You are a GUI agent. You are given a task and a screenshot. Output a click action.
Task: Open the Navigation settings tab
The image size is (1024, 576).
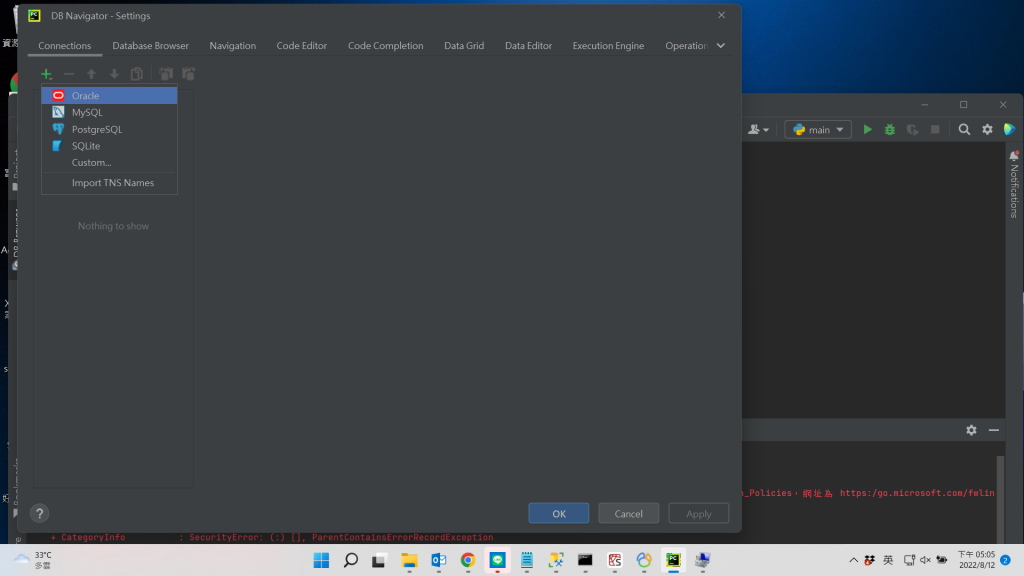coord(232,46)
